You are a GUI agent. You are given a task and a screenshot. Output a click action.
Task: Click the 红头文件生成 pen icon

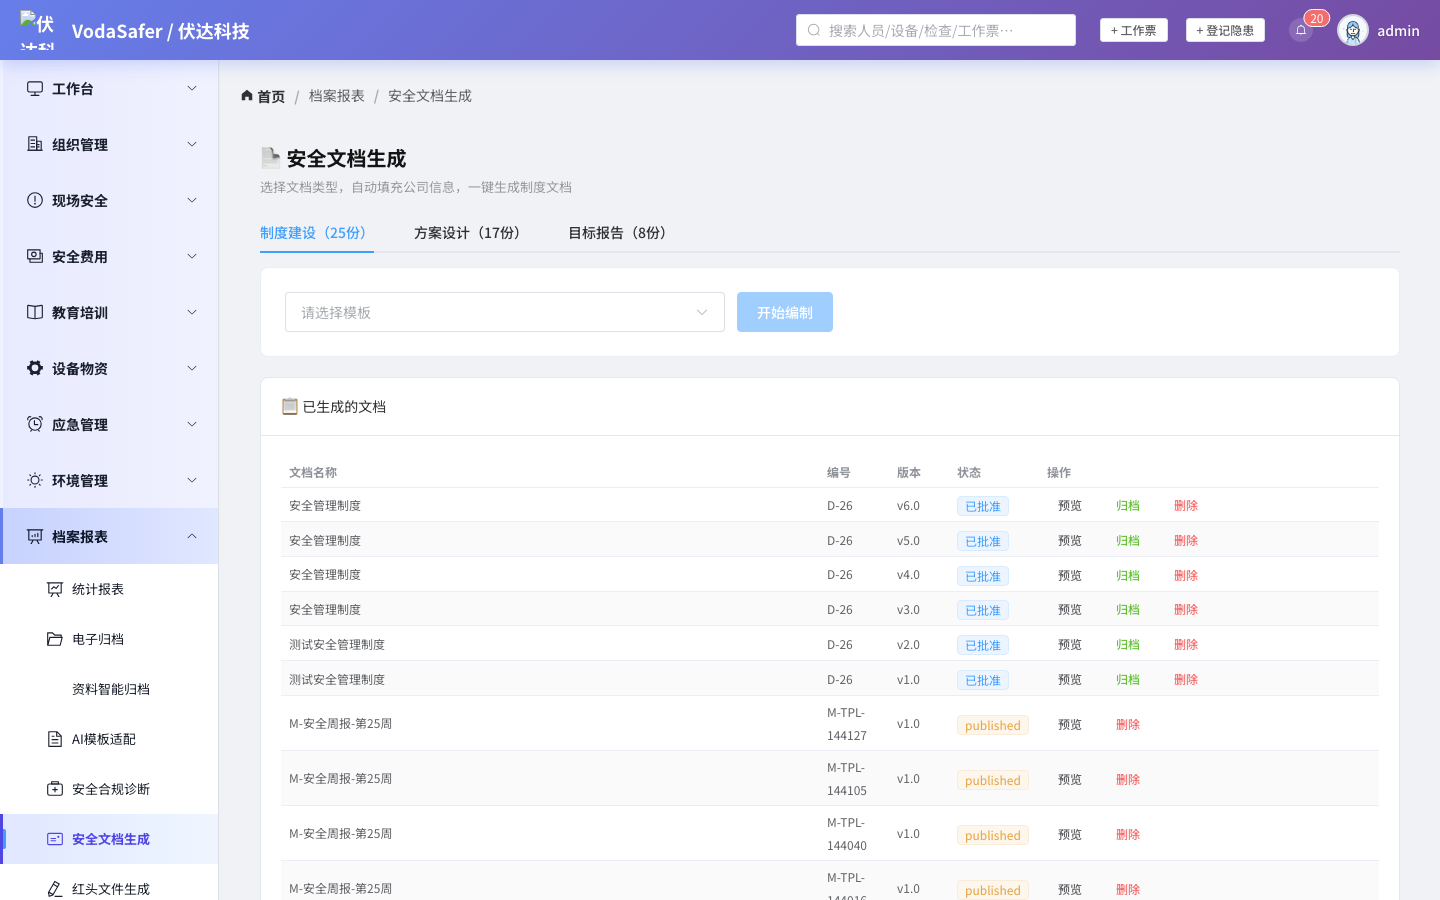click(x=55, y=889)
